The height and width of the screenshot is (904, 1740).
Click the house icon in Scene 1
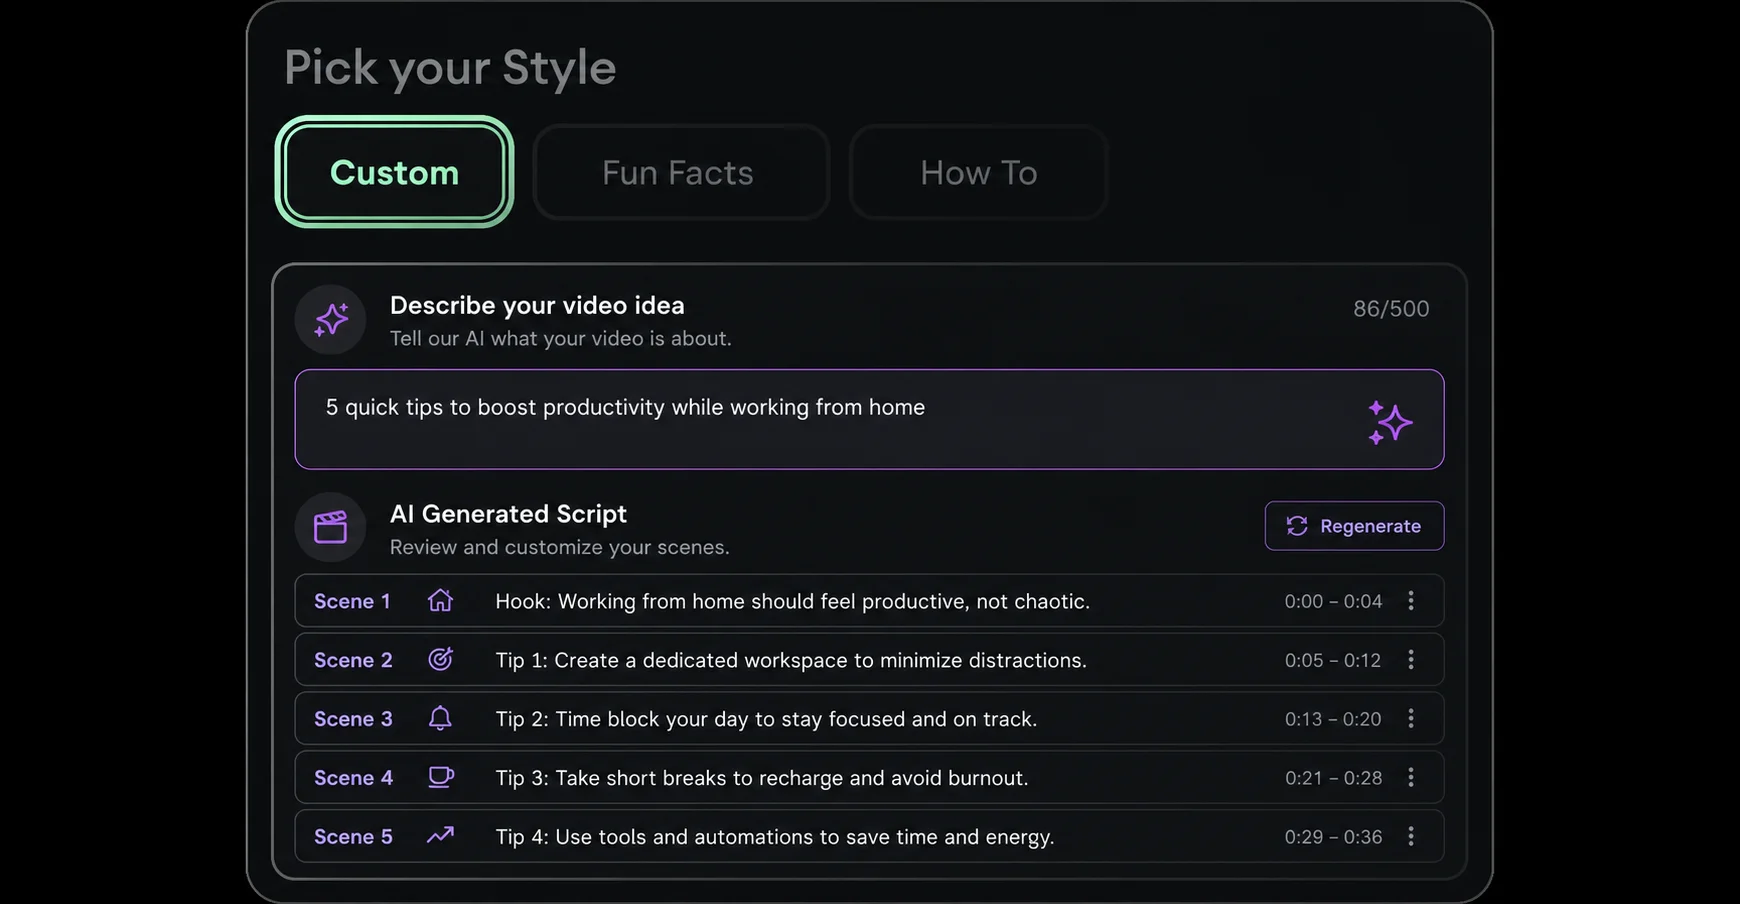click(x=440, y=600)
